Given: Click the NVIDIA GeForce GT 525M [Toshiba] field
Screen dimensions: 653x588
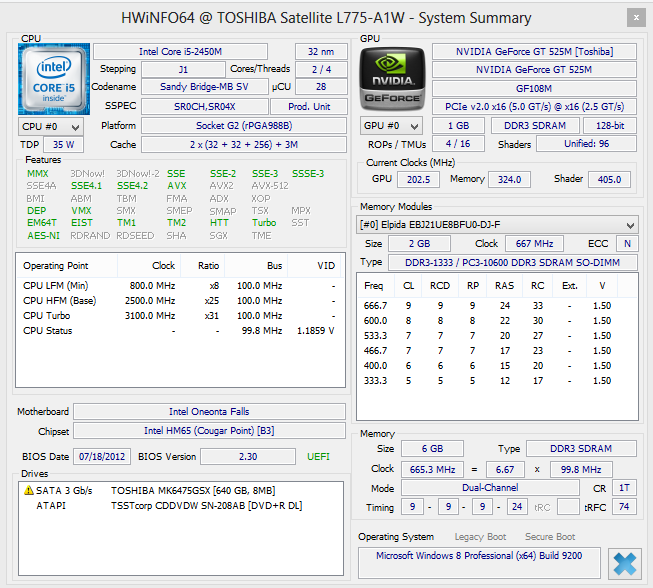Looking at the screenshot, I should (534, 52).
